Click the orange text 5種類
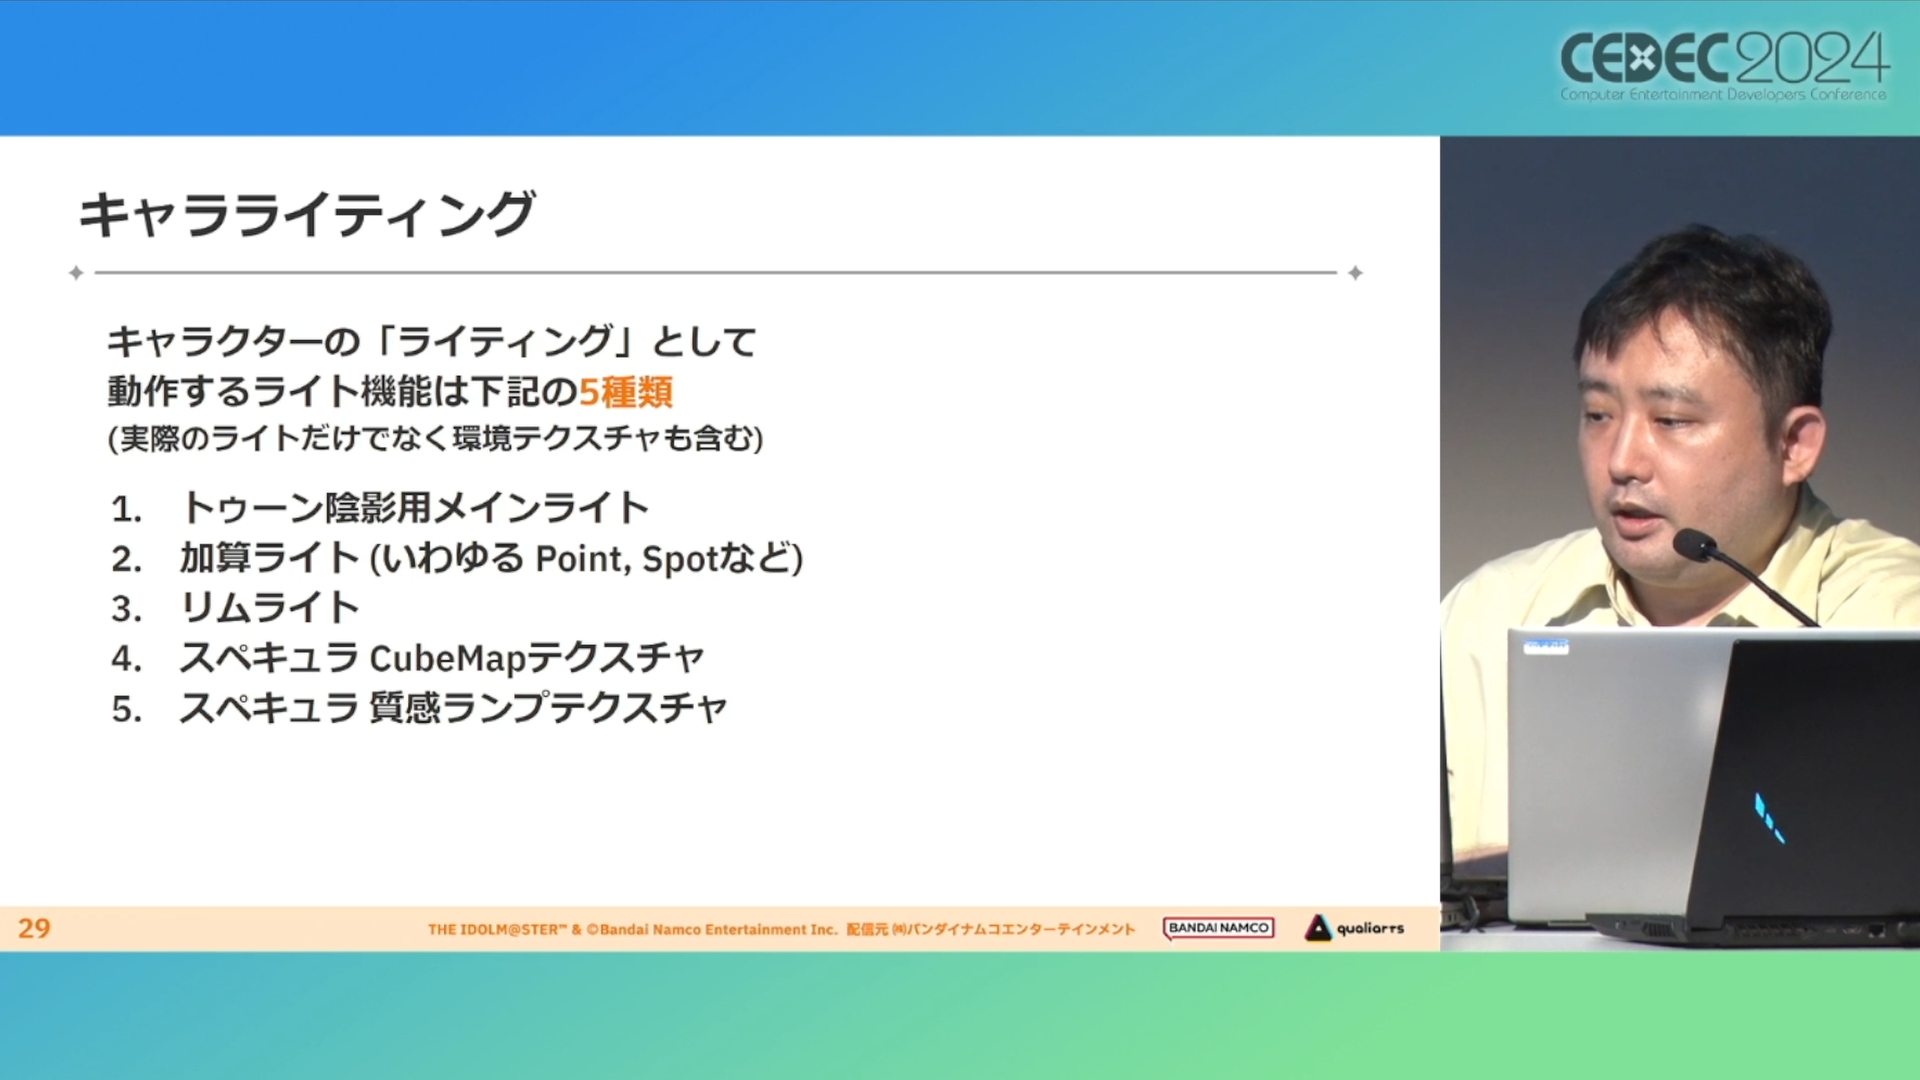Image resolution: width=1920 pixels, height=1080 pixels. point(626,392)
